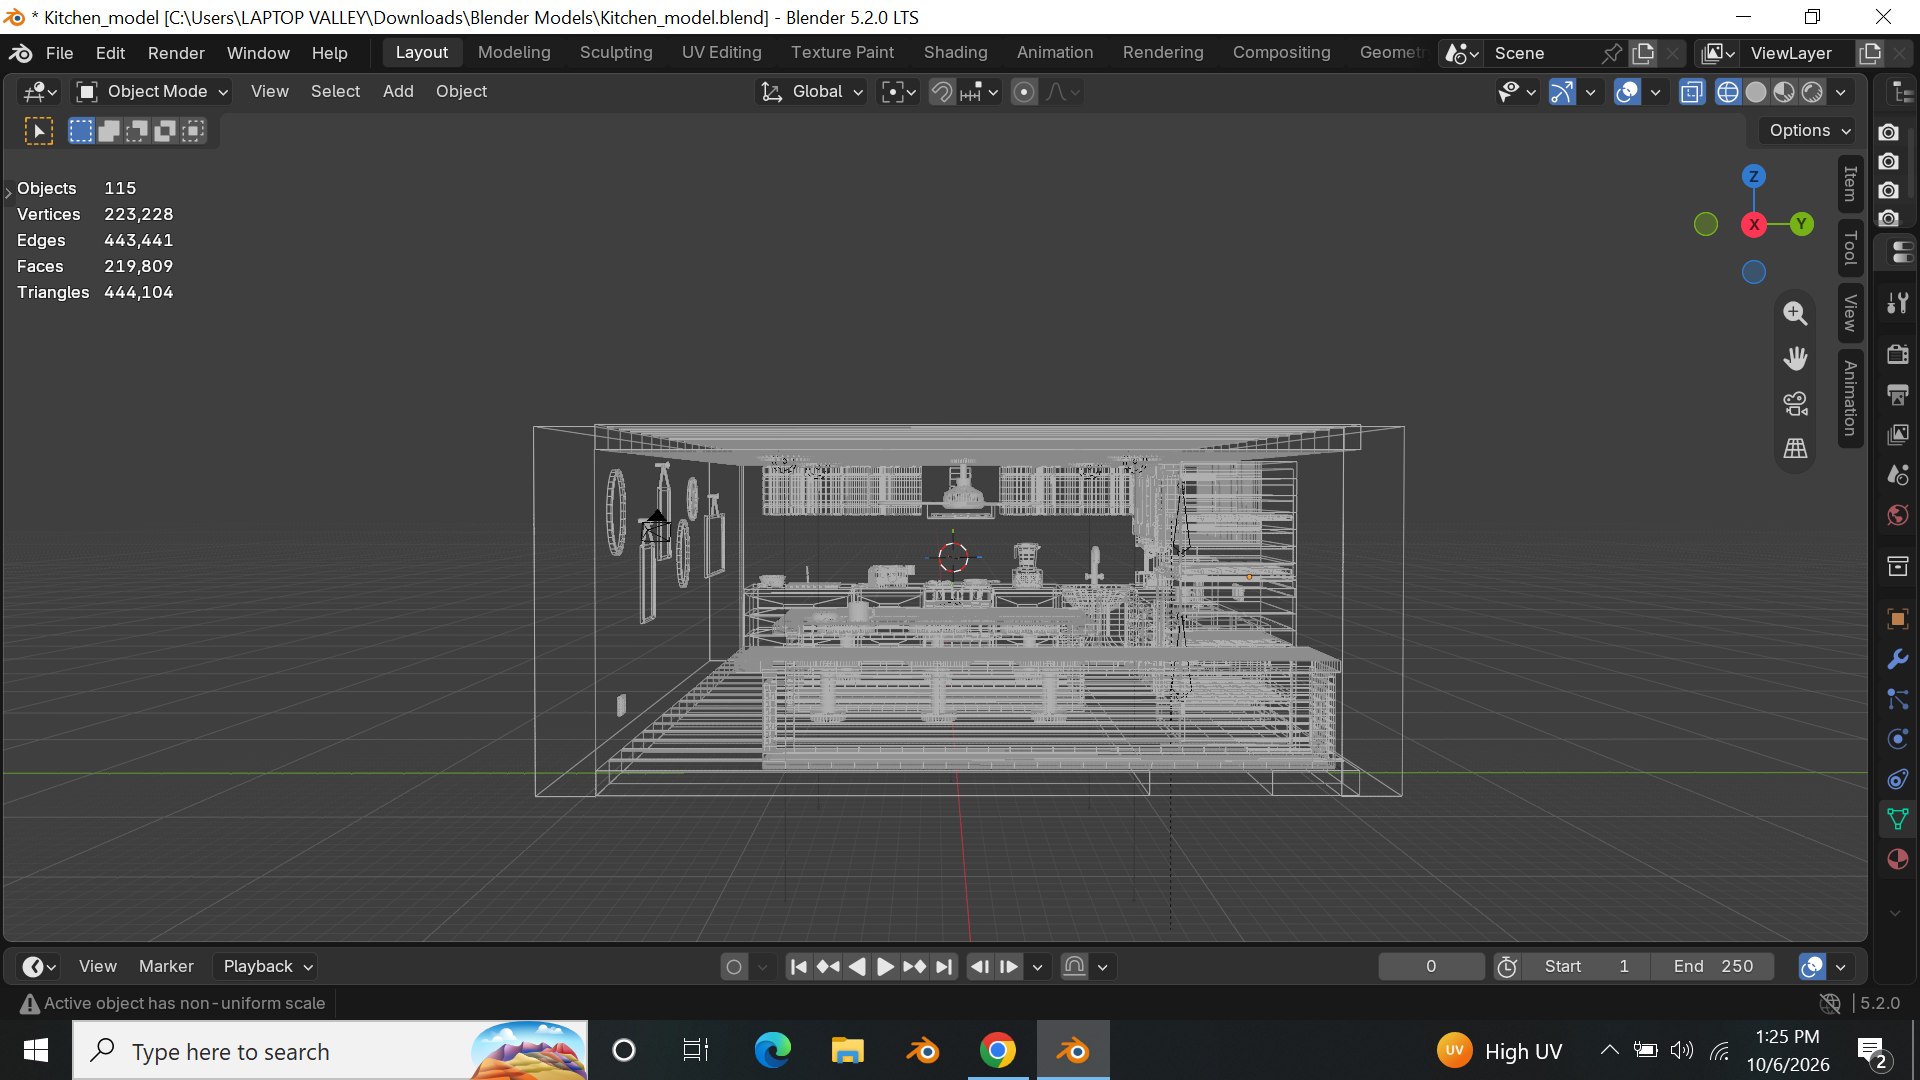Screen dimensions: 1920x1080
Task: Click the current frame field showing 0
Action: tap(1431, 967)
